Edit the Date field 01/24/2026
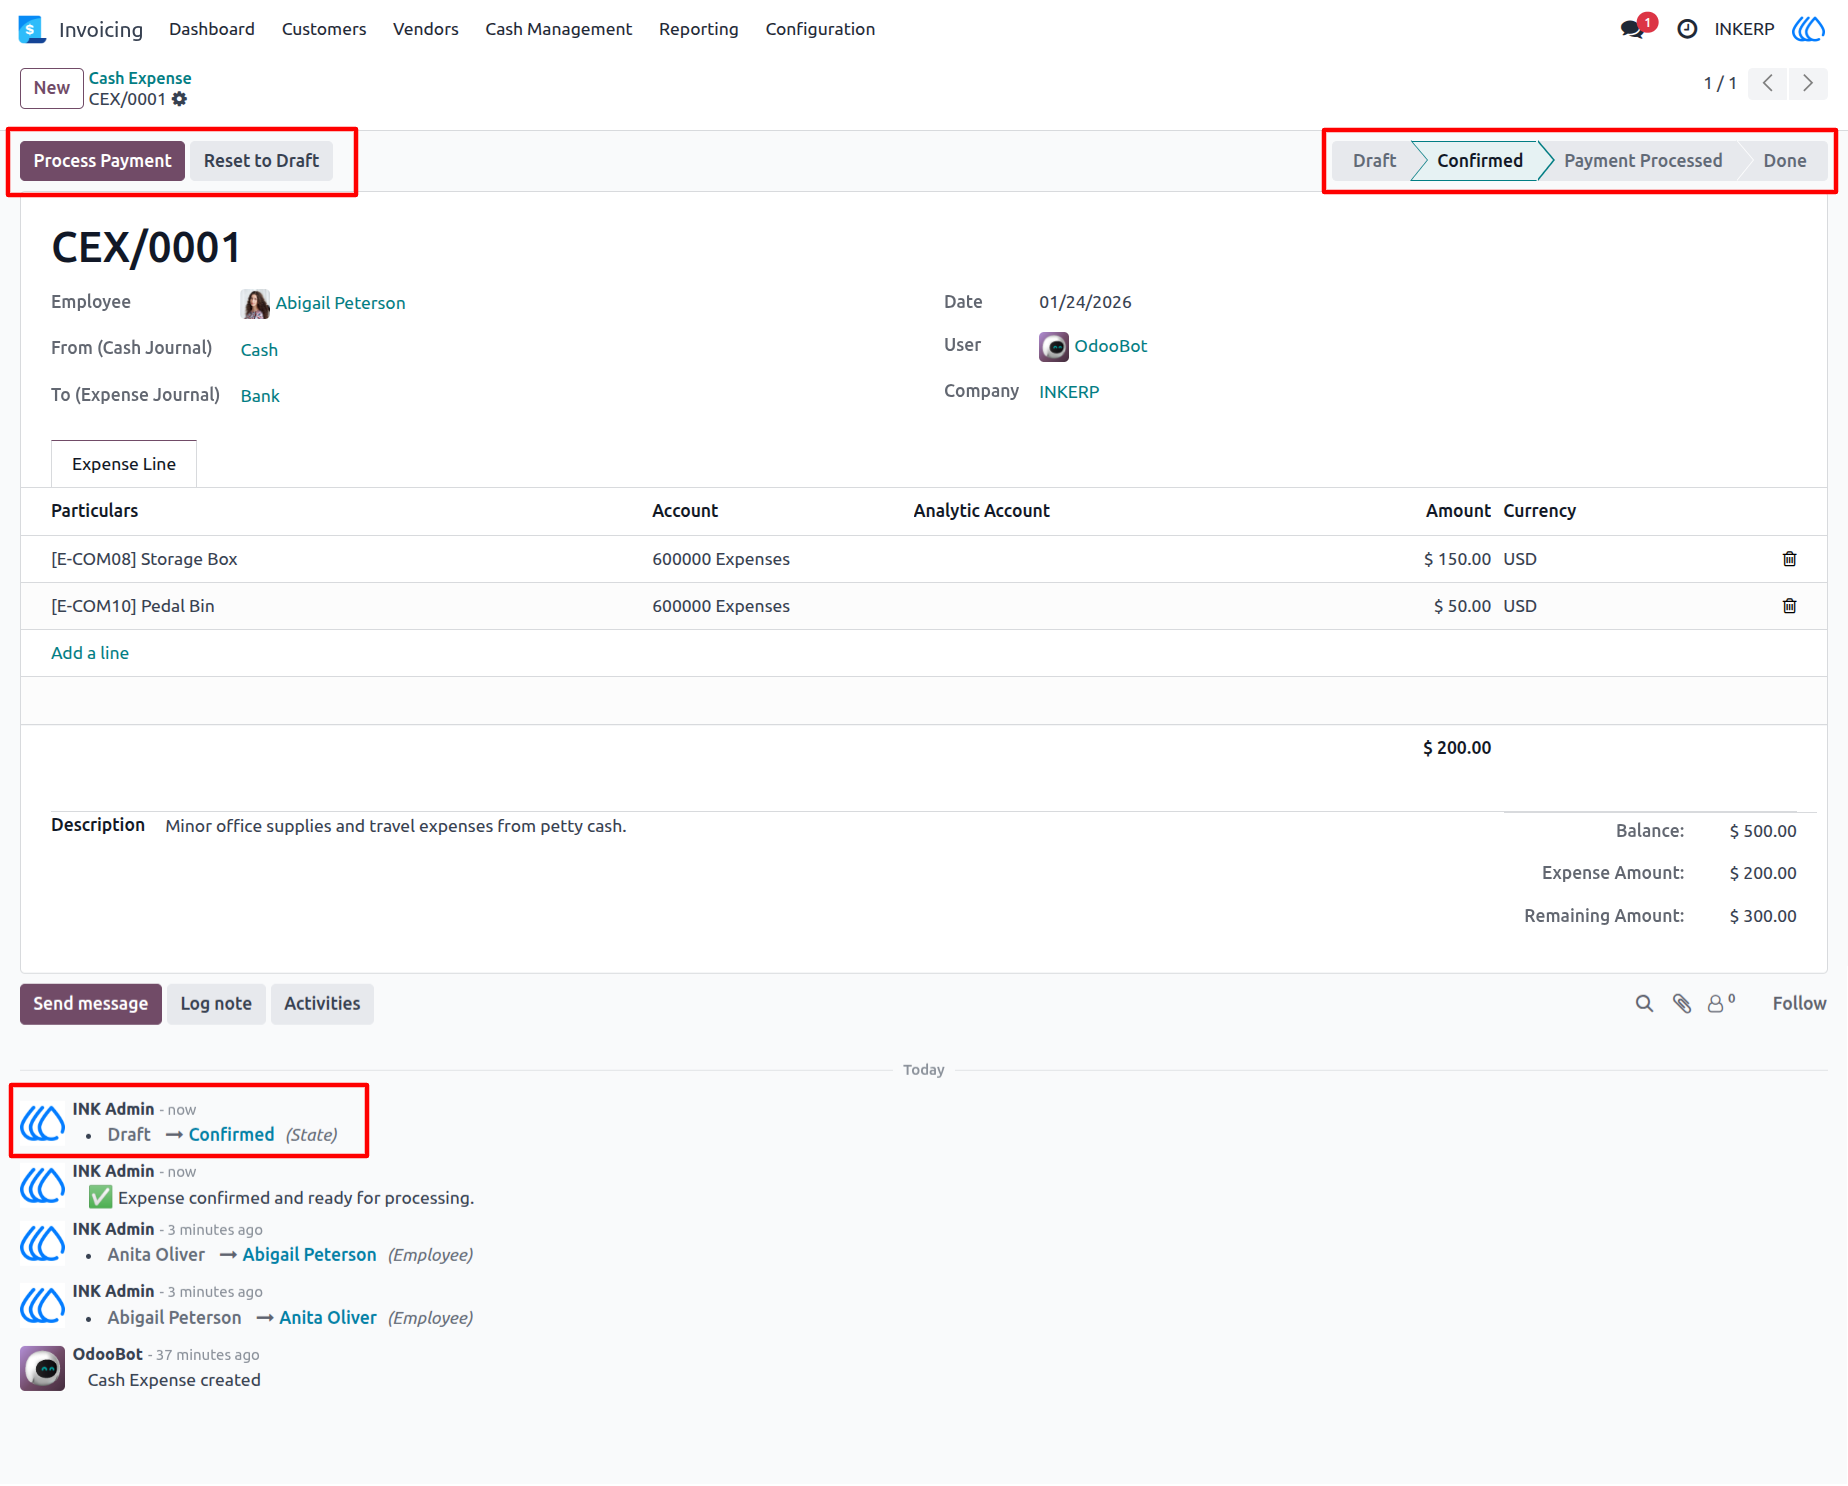This screenshot has height=1486, width=1848. tap(1085, 302)
